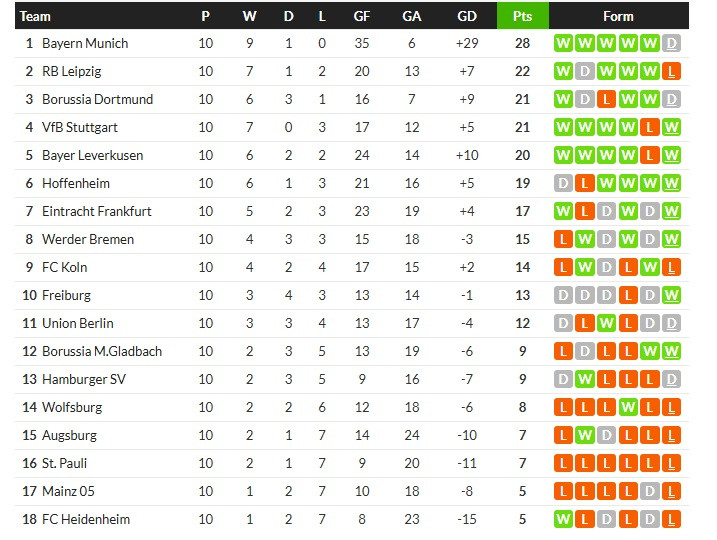This screenshot has width=717, height=540.
Task: Click the GD column header
Action: 466,16
